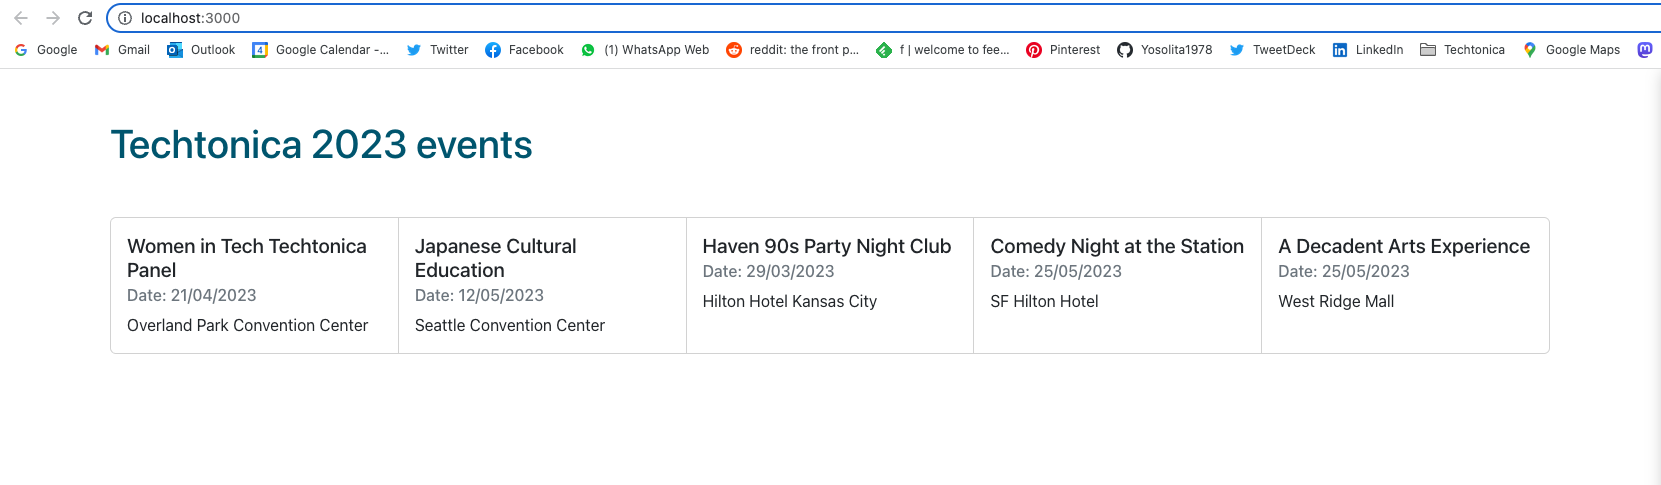Open the Facebook bookmark
Screen dimensions: 1661x485
[x=524, y=50]
